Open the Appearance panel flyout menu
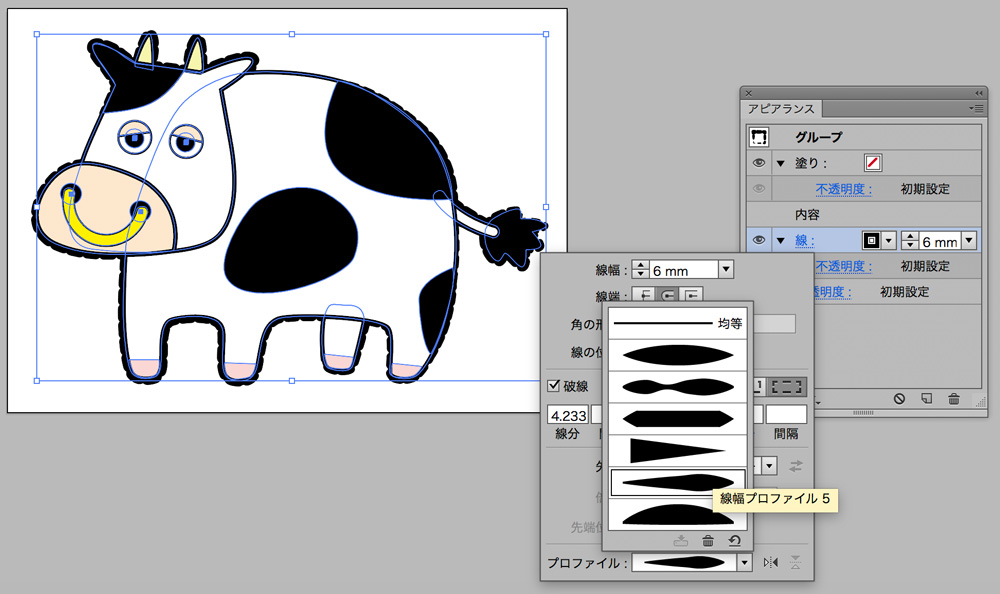1000x594 pixels. tap(976, 108)
